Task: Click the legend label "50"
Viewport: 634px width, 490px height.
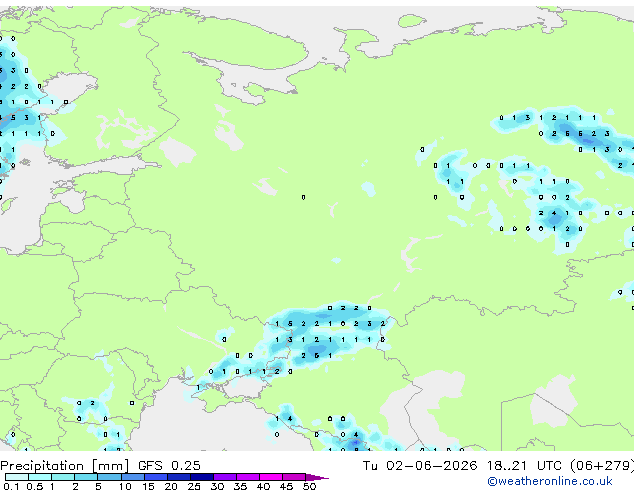Action: (310, 486)
